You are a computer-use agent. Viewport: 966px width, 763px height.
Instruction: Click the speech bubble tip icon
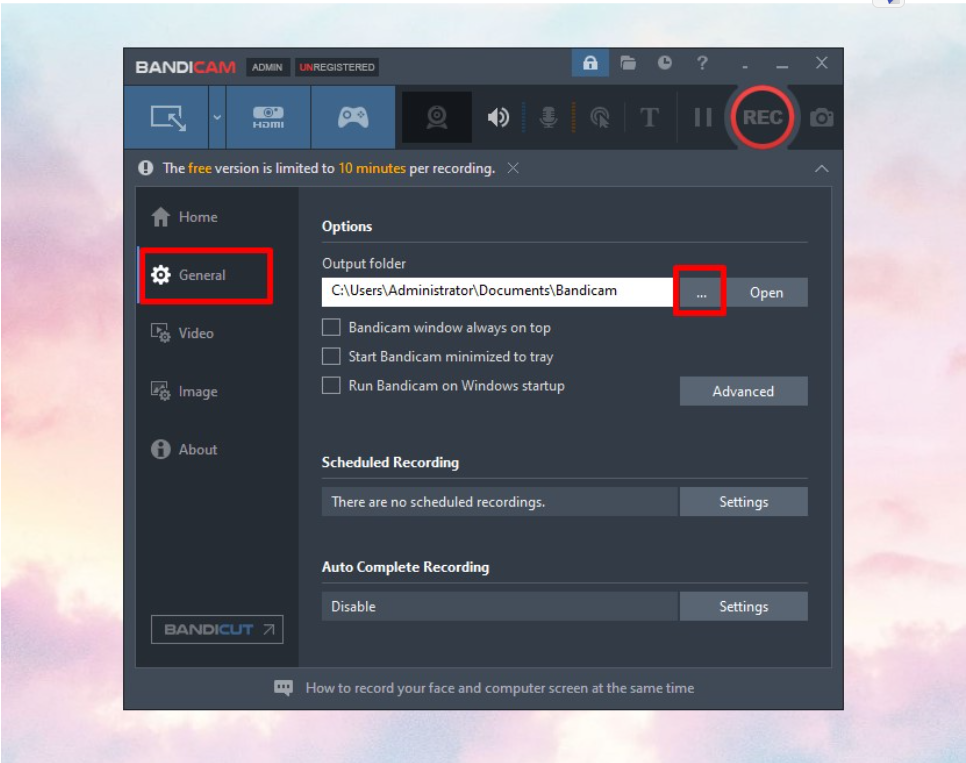[283, 688]
